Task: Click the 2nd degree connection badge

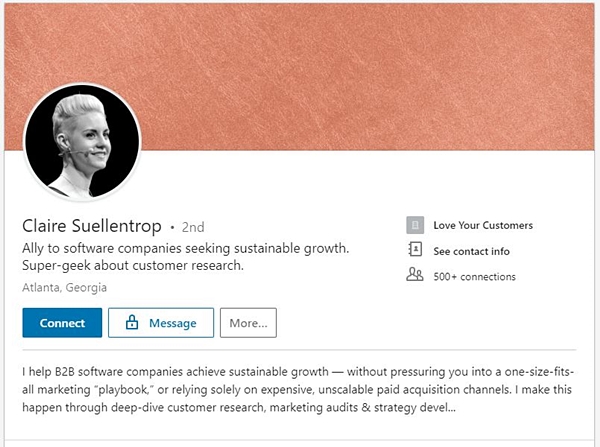Action: coord(193,227)
